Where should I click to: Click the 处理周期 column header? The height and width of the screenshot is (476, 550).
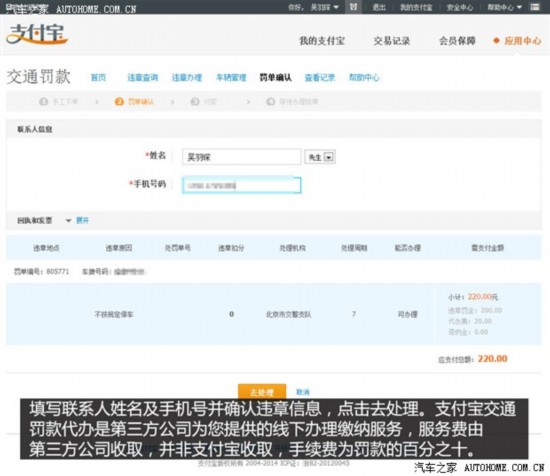tap(354, 248)
